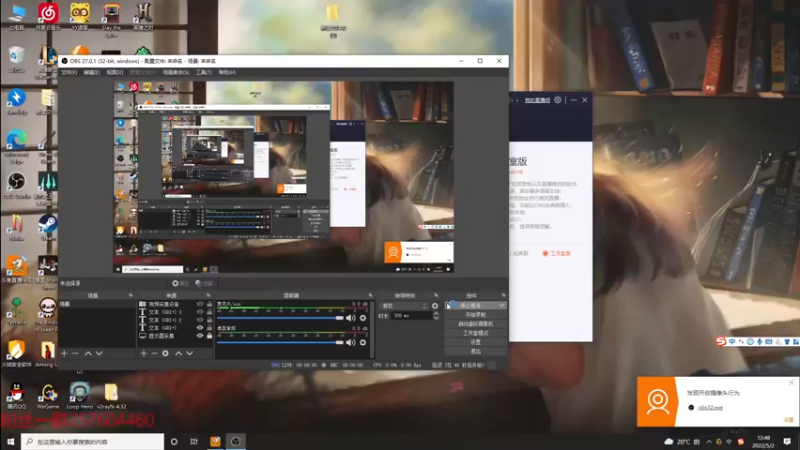
Task: Click the Properties gear on the source toolbar
Action: click(181, 283)
